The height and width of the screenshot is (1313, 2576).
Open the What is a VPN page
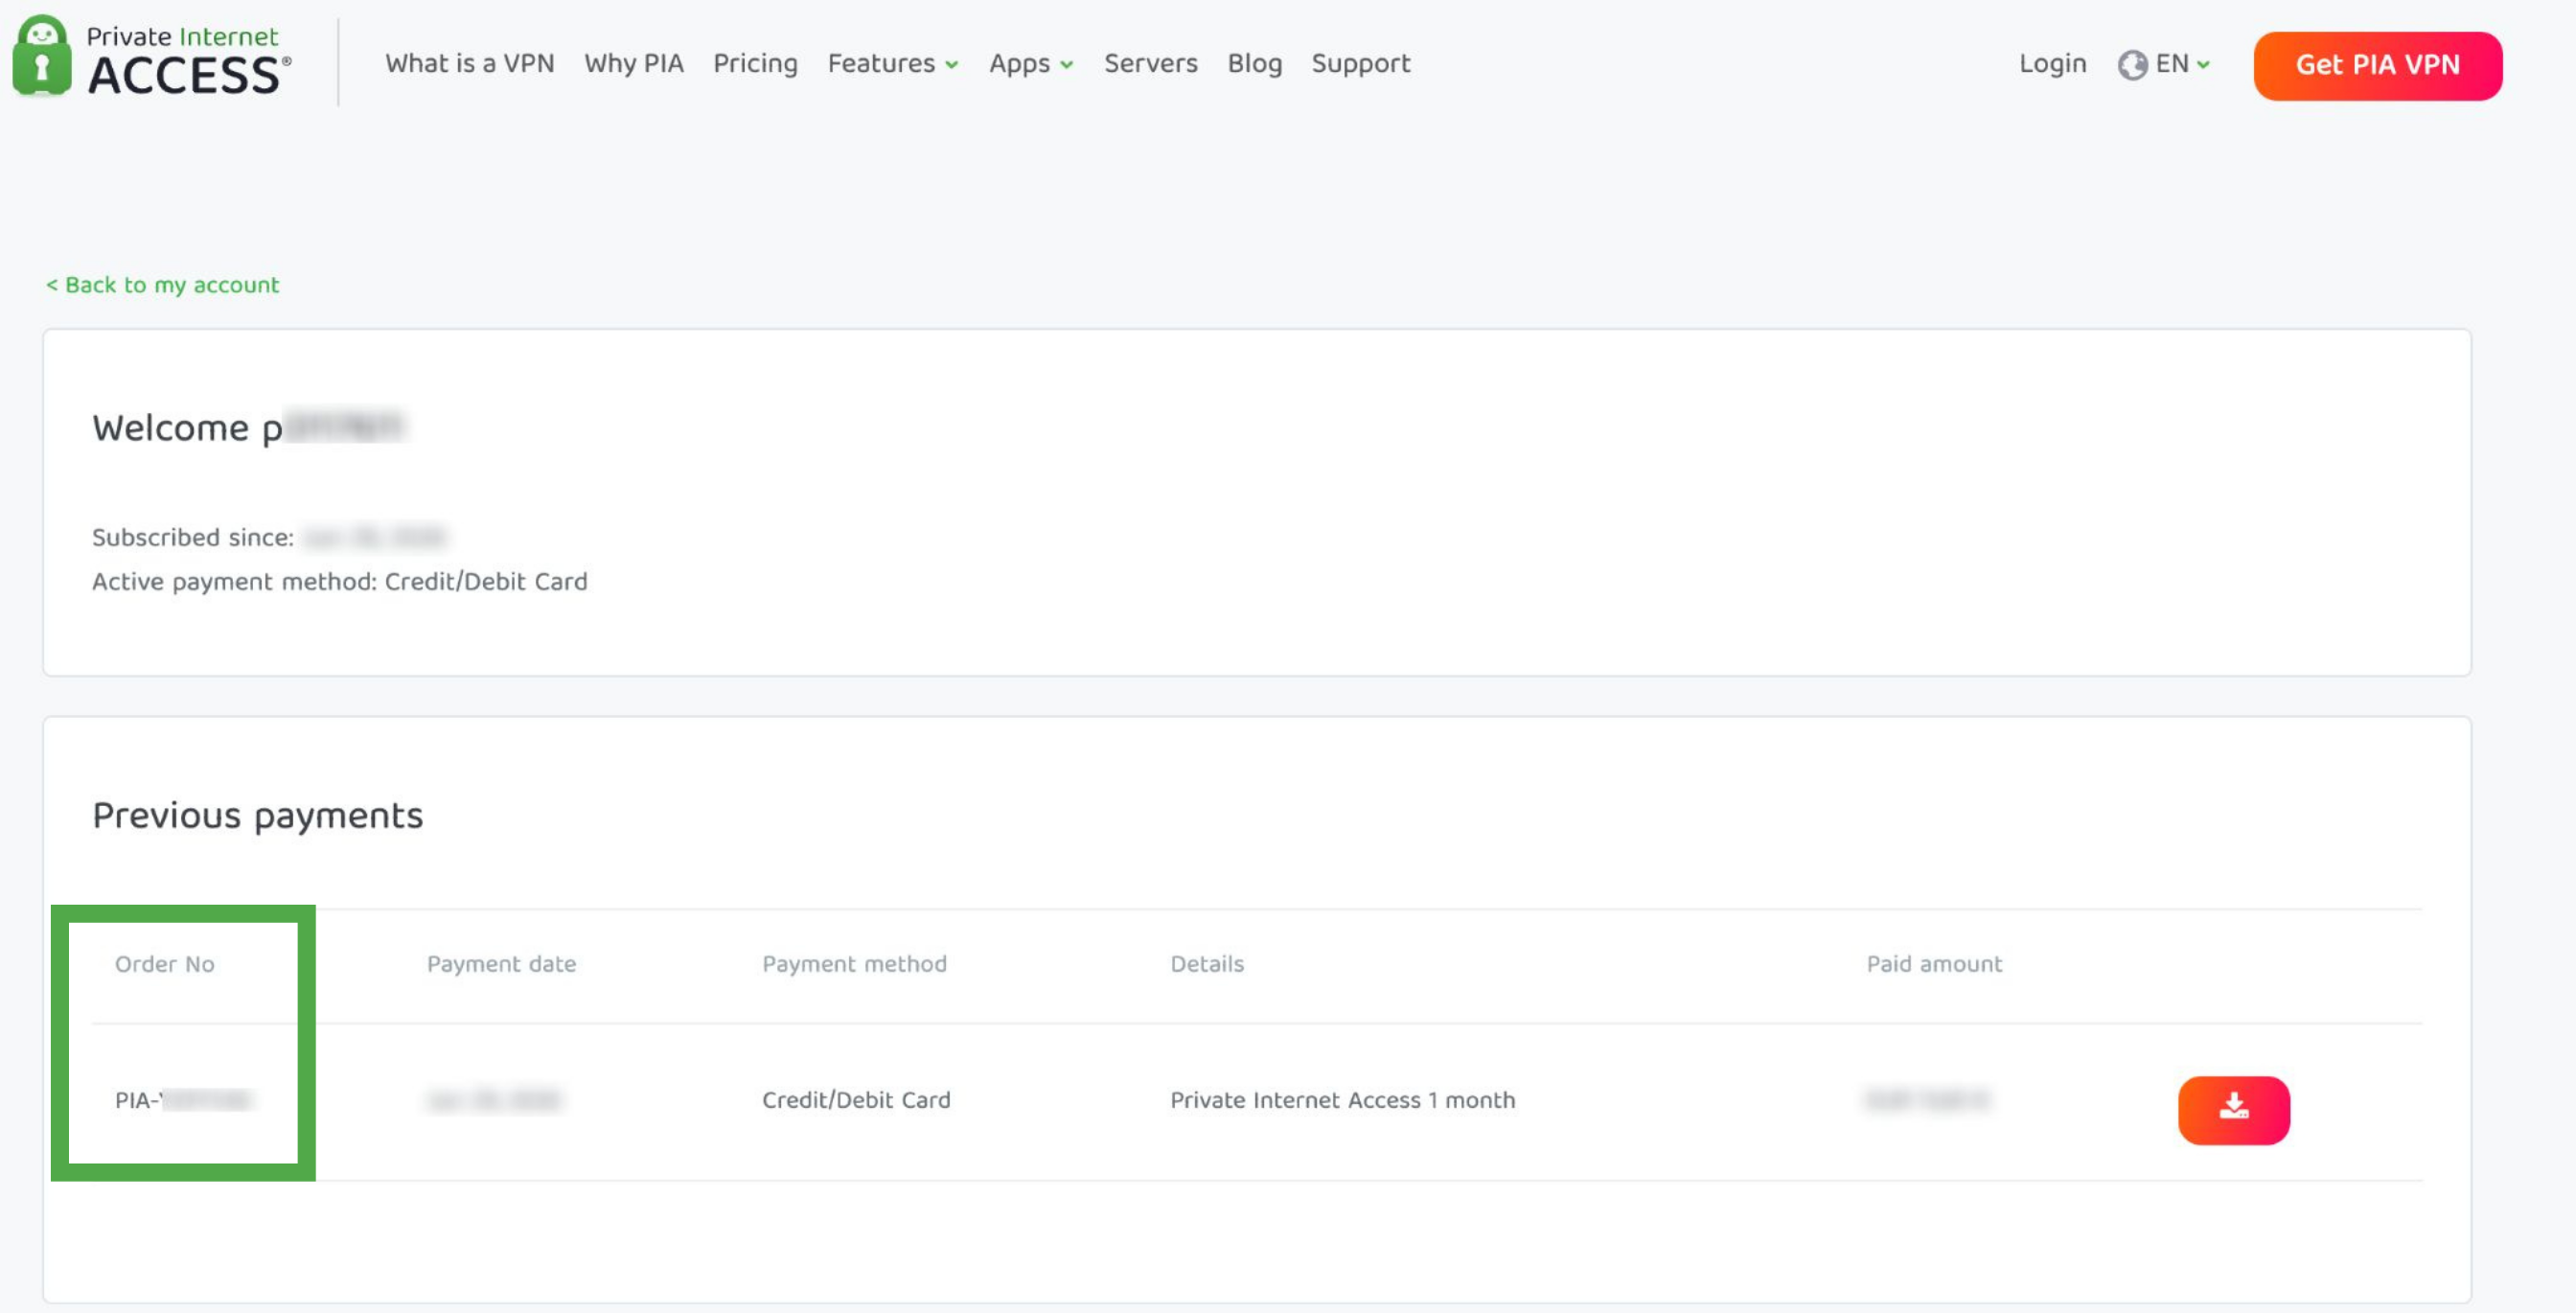point(469,63)
